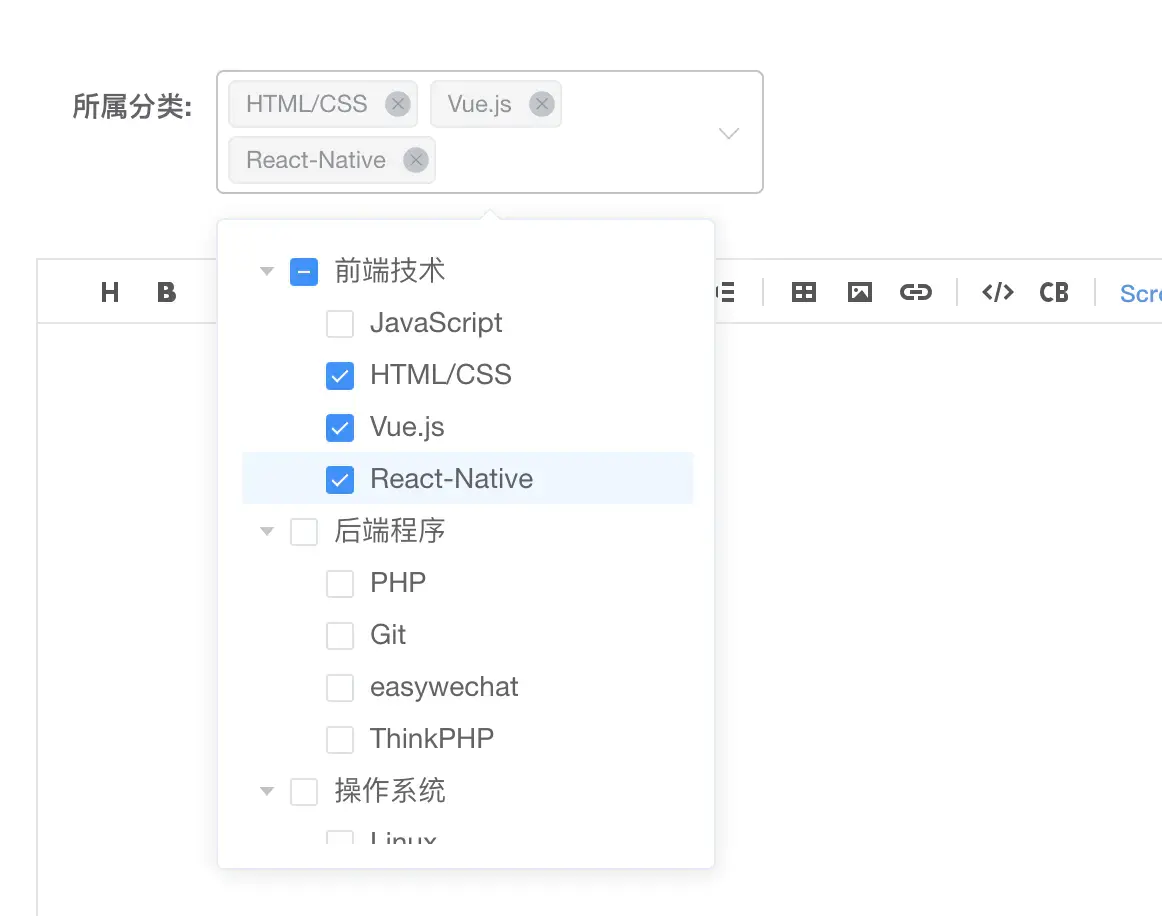Select the easywechat tree item label
The image size is (1162, 916).
click(x=444, y=687)
